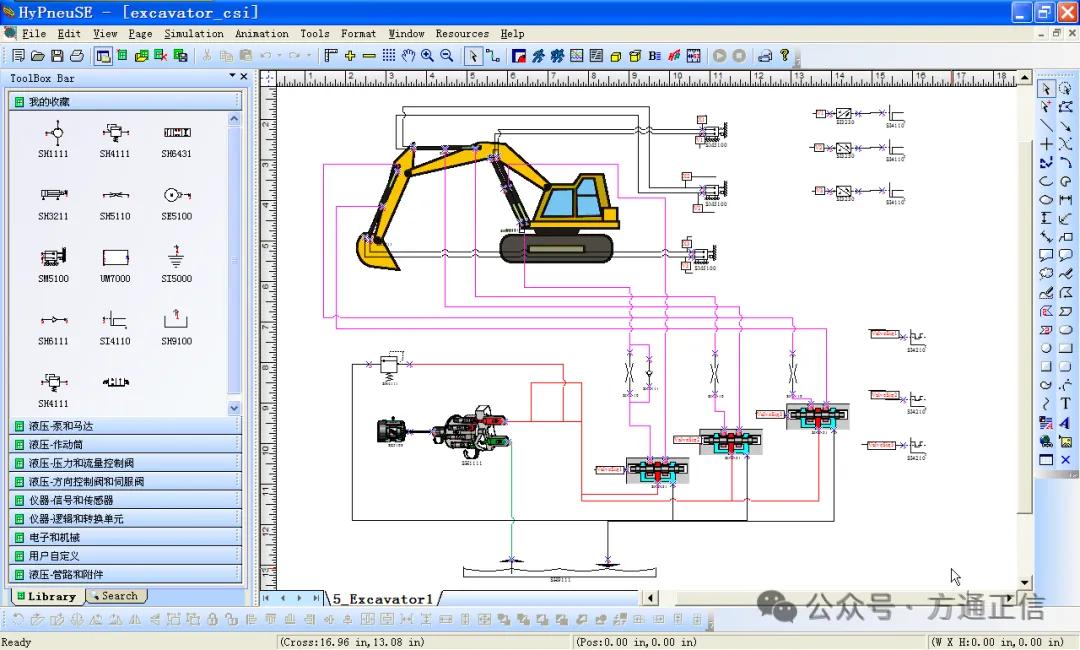Screen dimensions: 1080x650
Task: Select the excavator image on canvas
Action: tap(487, 205)
